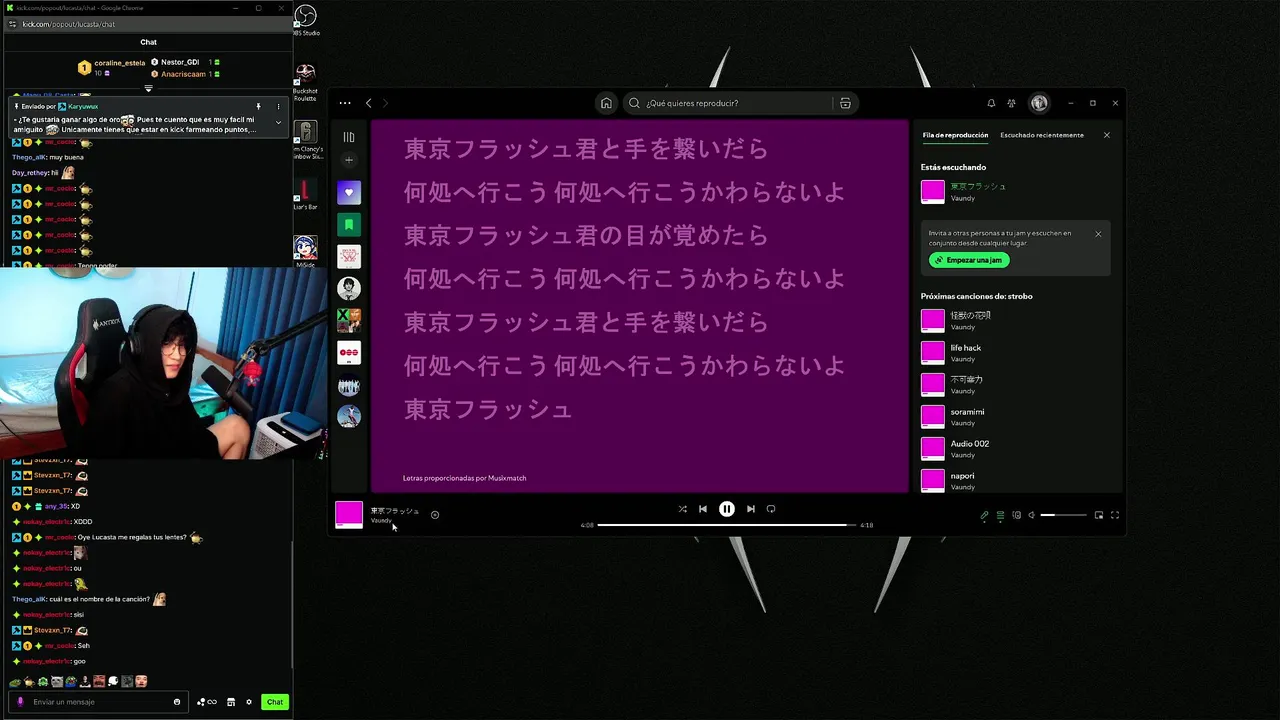Open Spotify three-dot main menu
The width and height of the screenshot is (1280, 720).
(x=345, y=103)
